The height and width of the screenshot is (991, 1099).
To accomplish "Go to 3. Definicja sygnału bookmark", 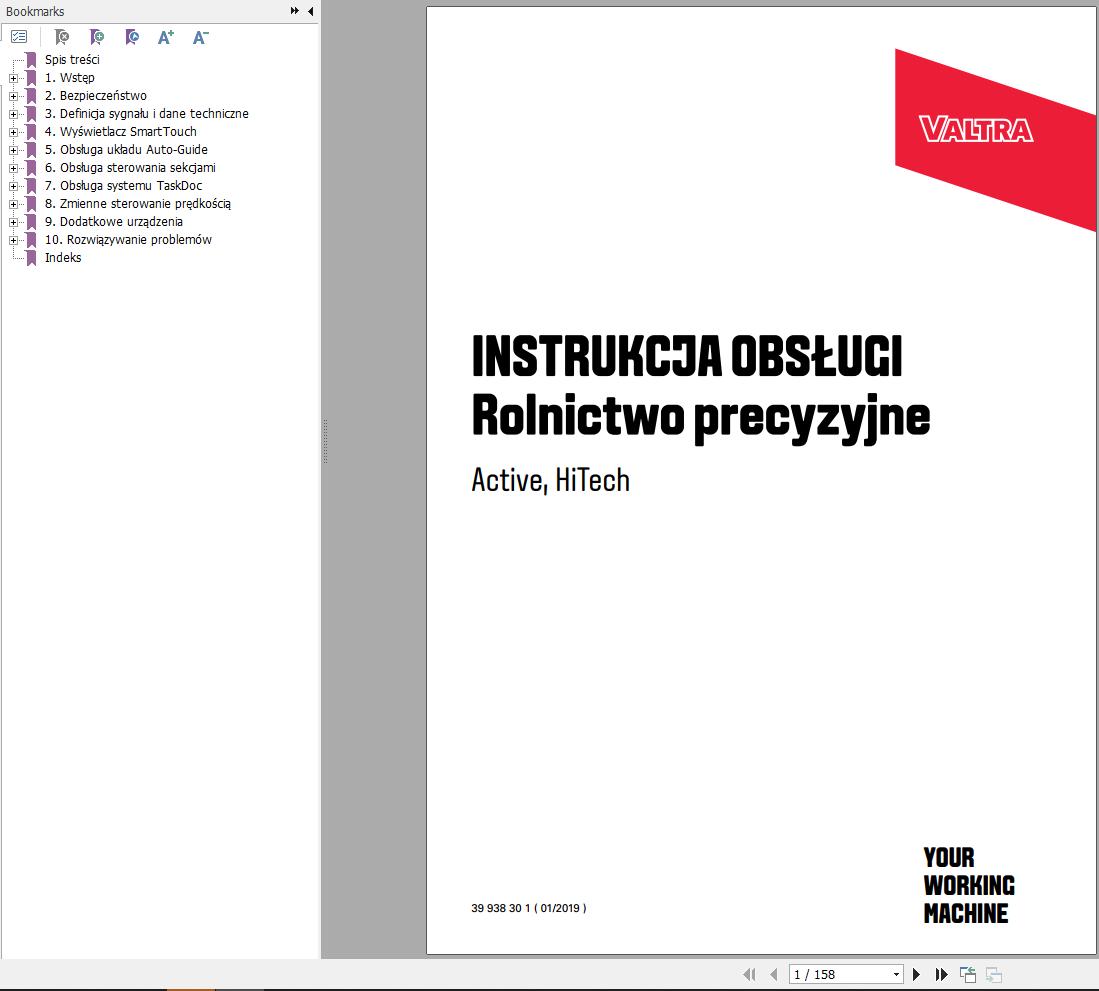I will (146, 114).
